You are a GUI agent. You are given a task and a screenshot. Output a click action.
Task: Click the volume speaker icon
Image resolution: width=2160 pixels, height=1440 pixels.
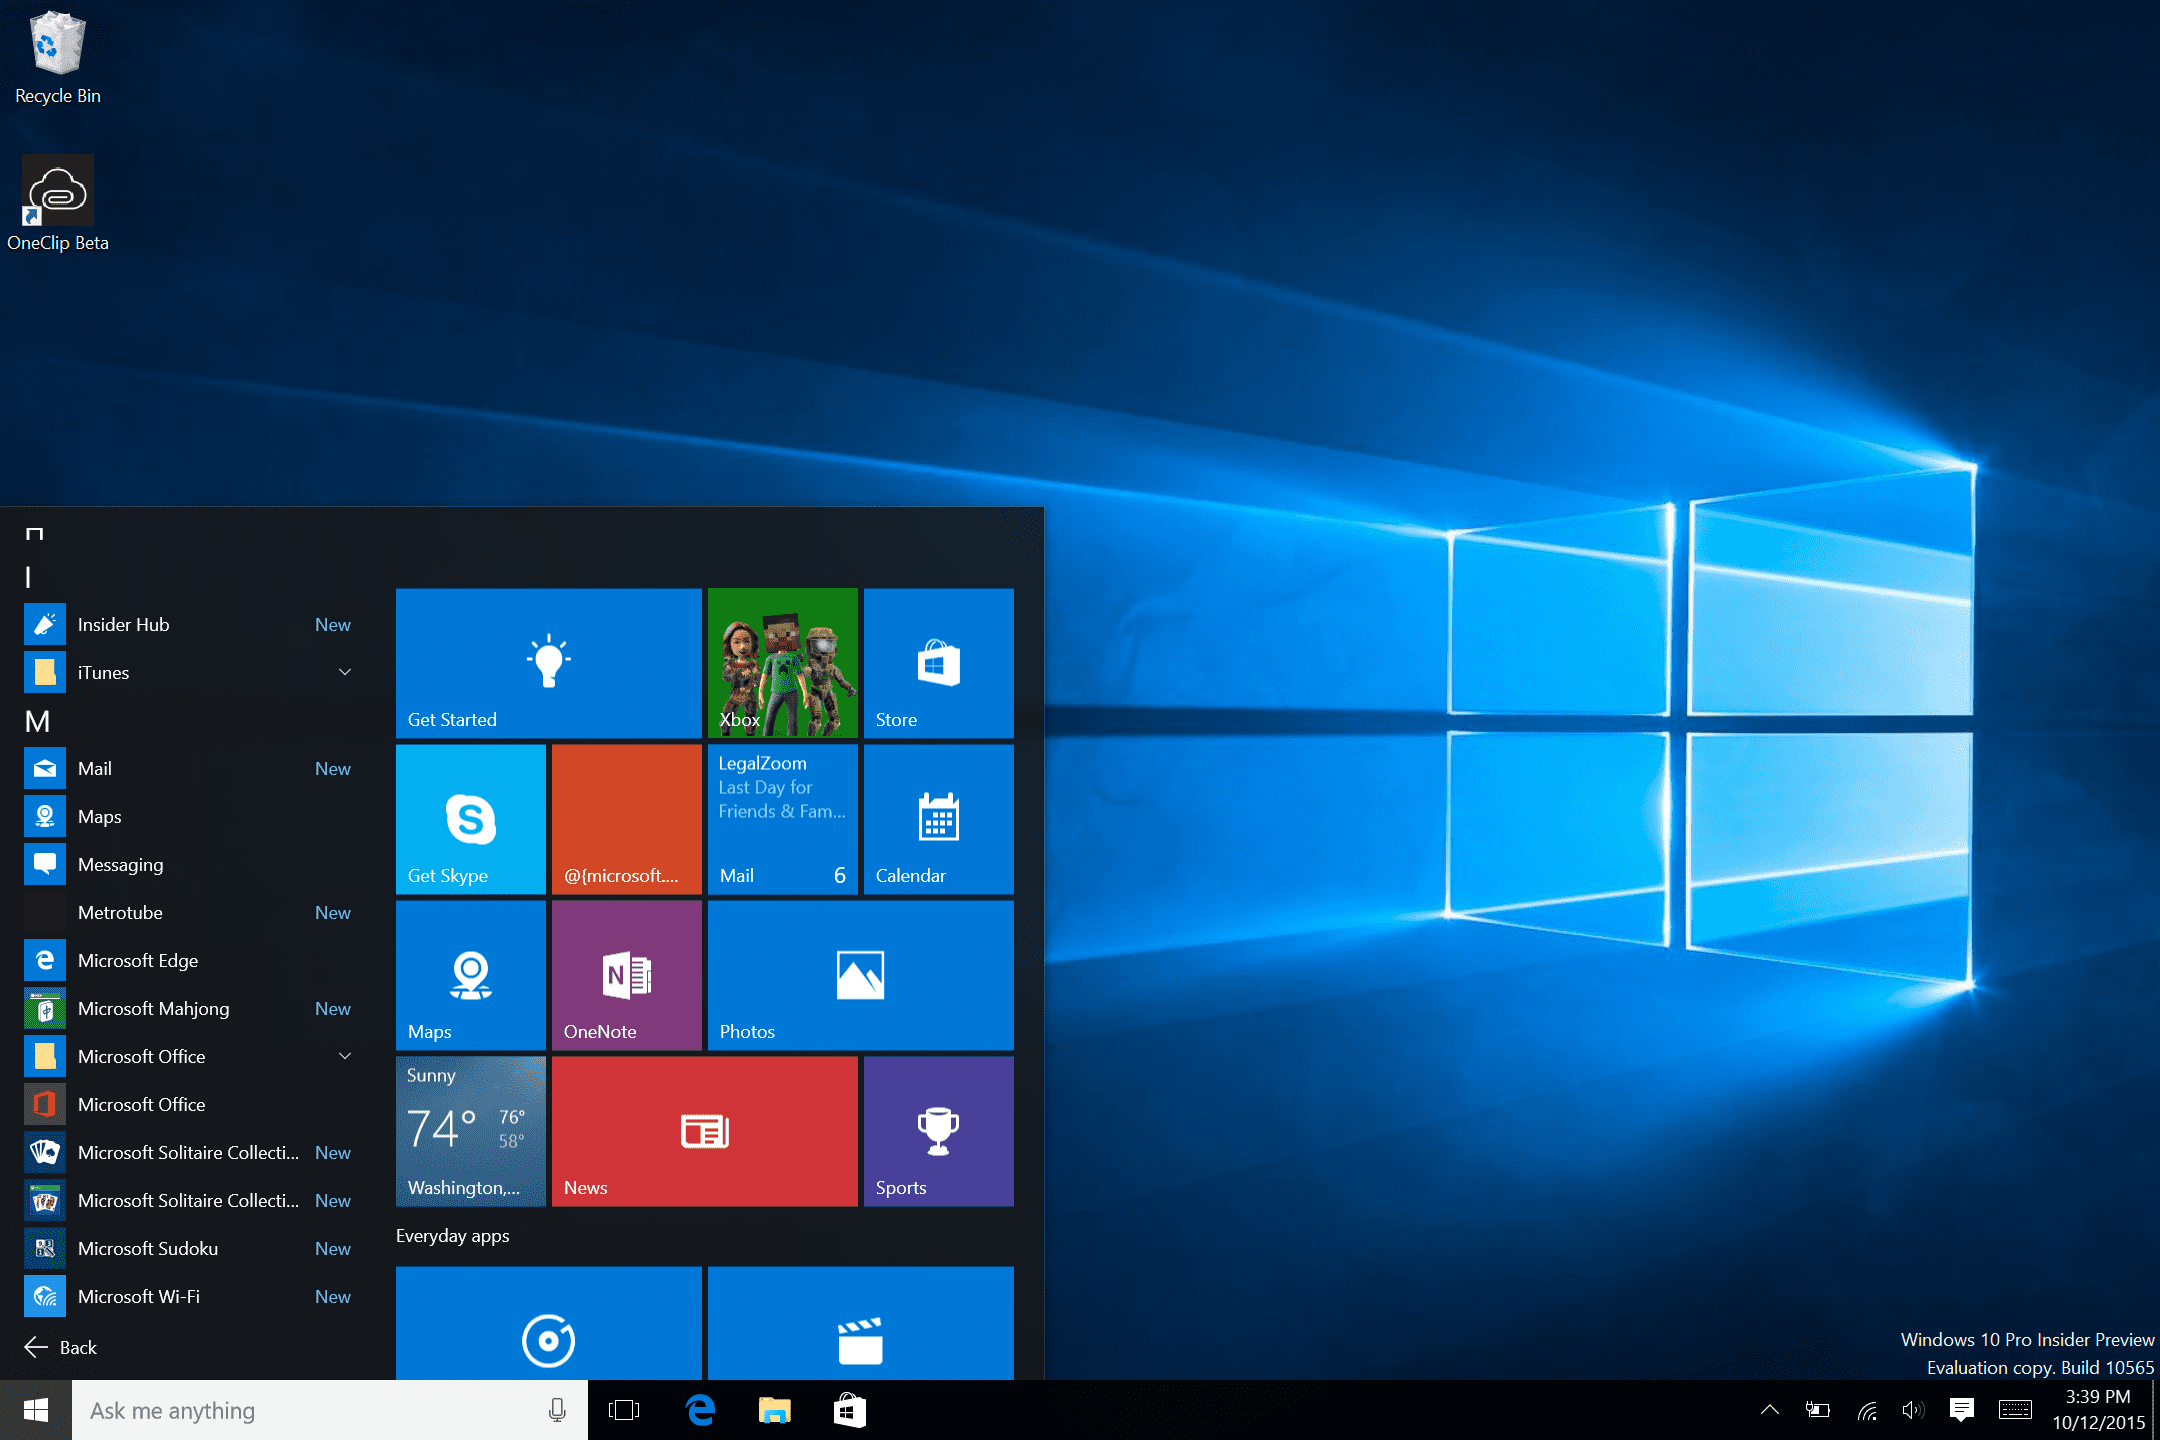click(x=1913, y=1410)
